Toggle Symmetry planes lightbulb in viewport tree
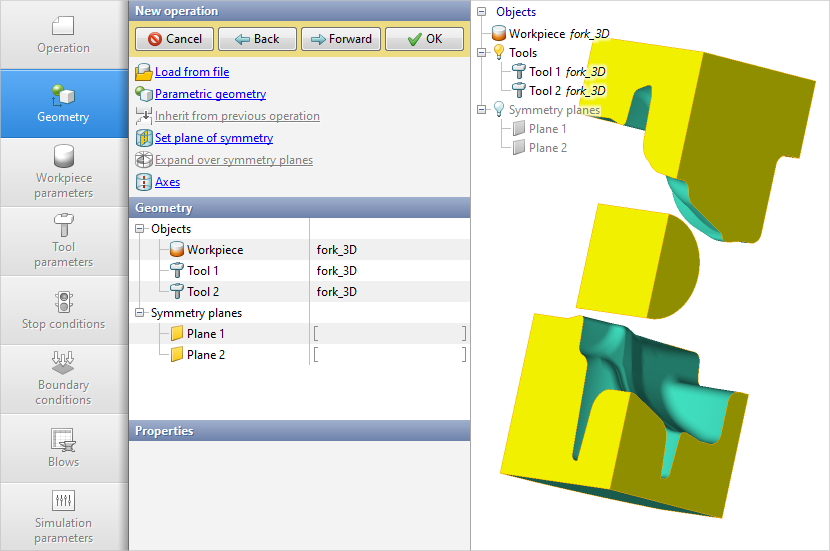The image size is (830, 551). (x=498, y=110)
